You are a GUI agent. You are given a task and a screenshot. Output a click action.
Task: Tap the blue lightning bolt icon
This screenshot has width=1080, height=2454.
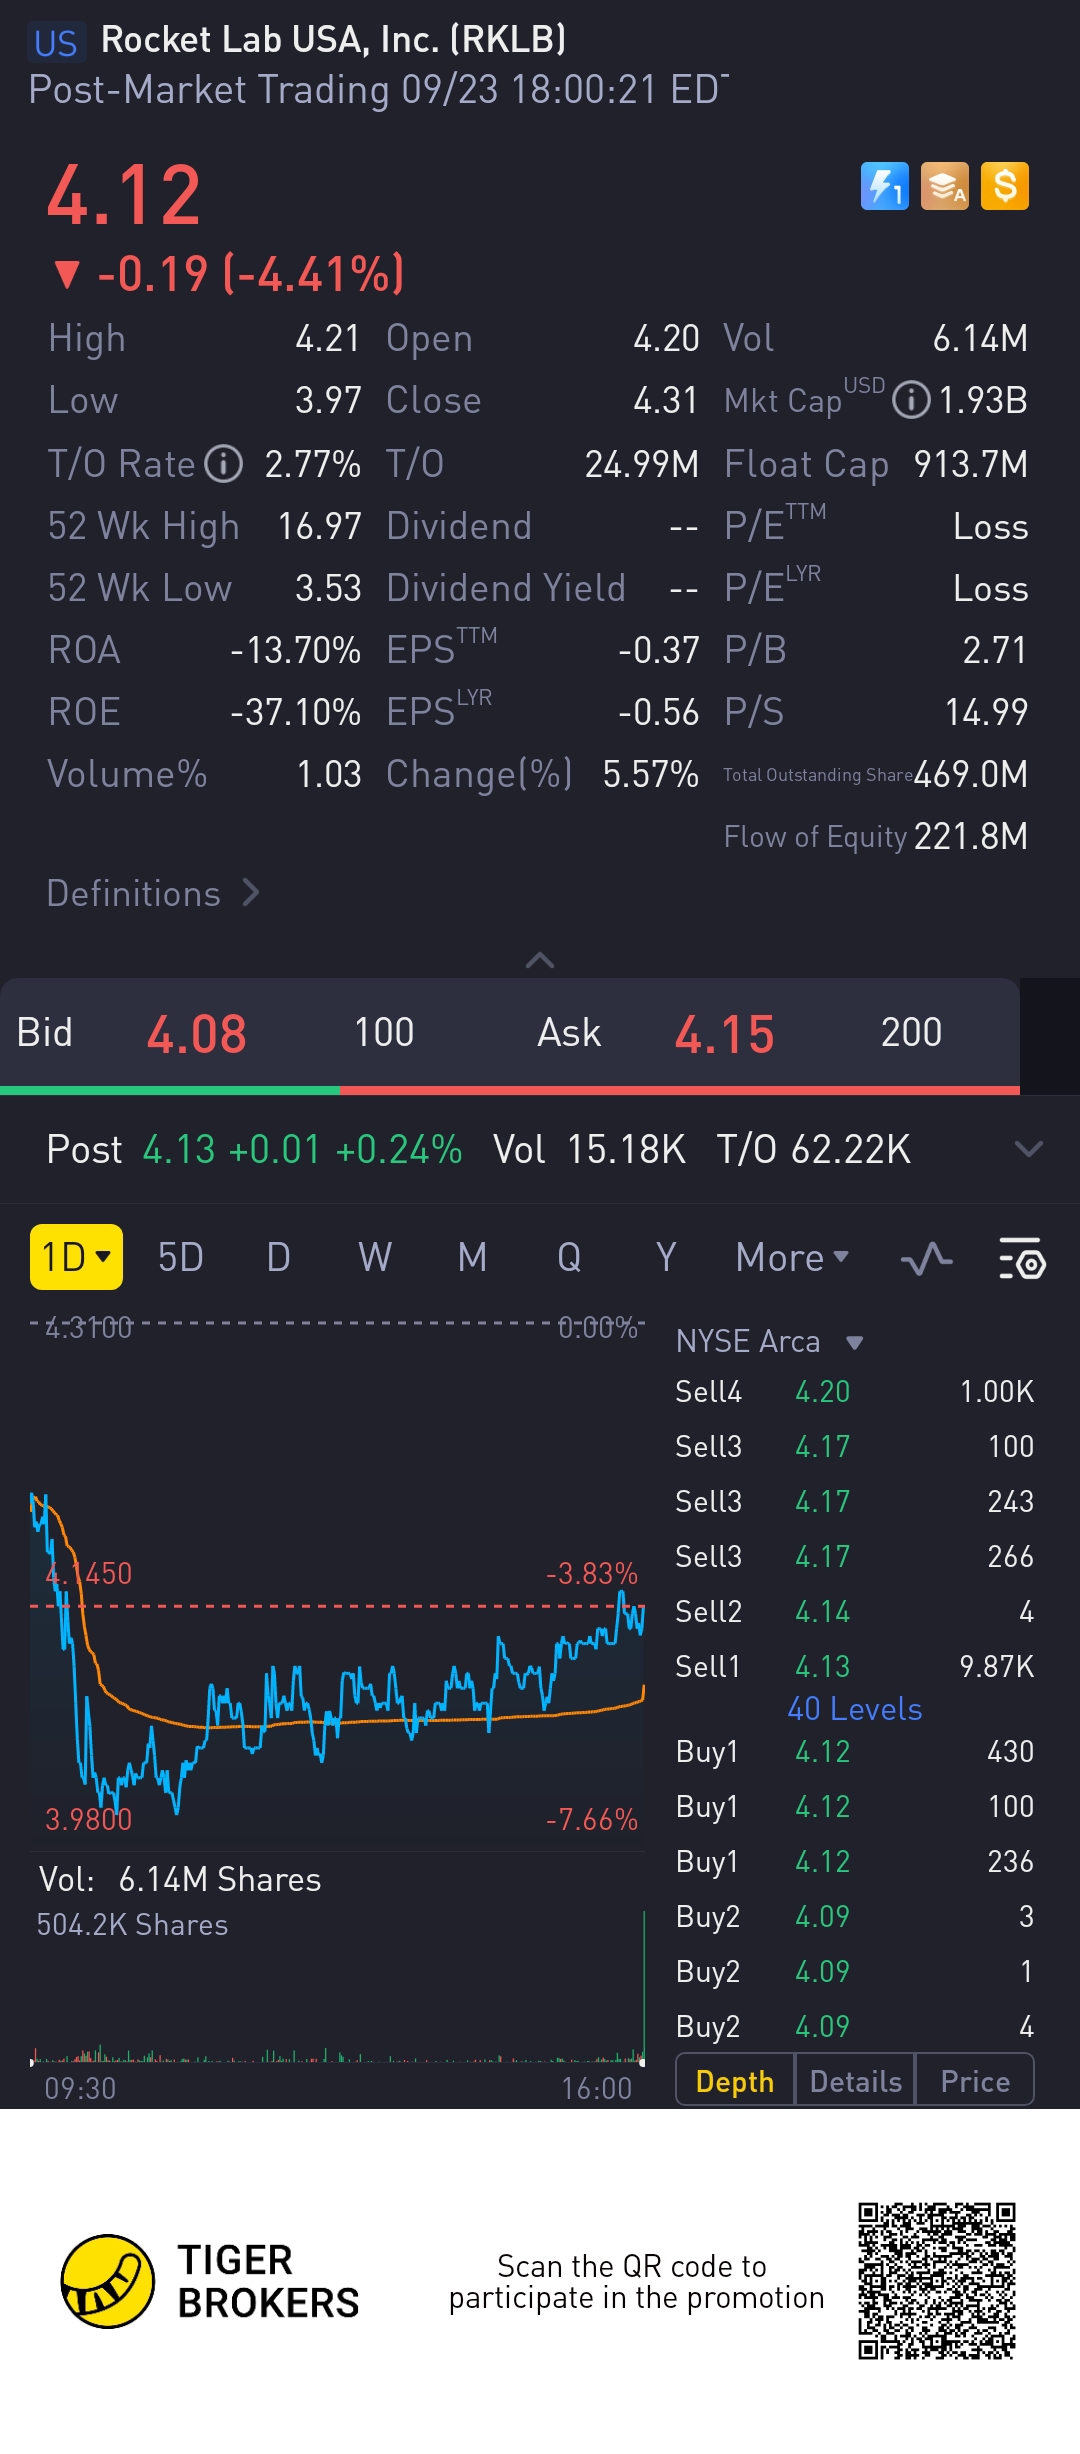pos(884,186)
